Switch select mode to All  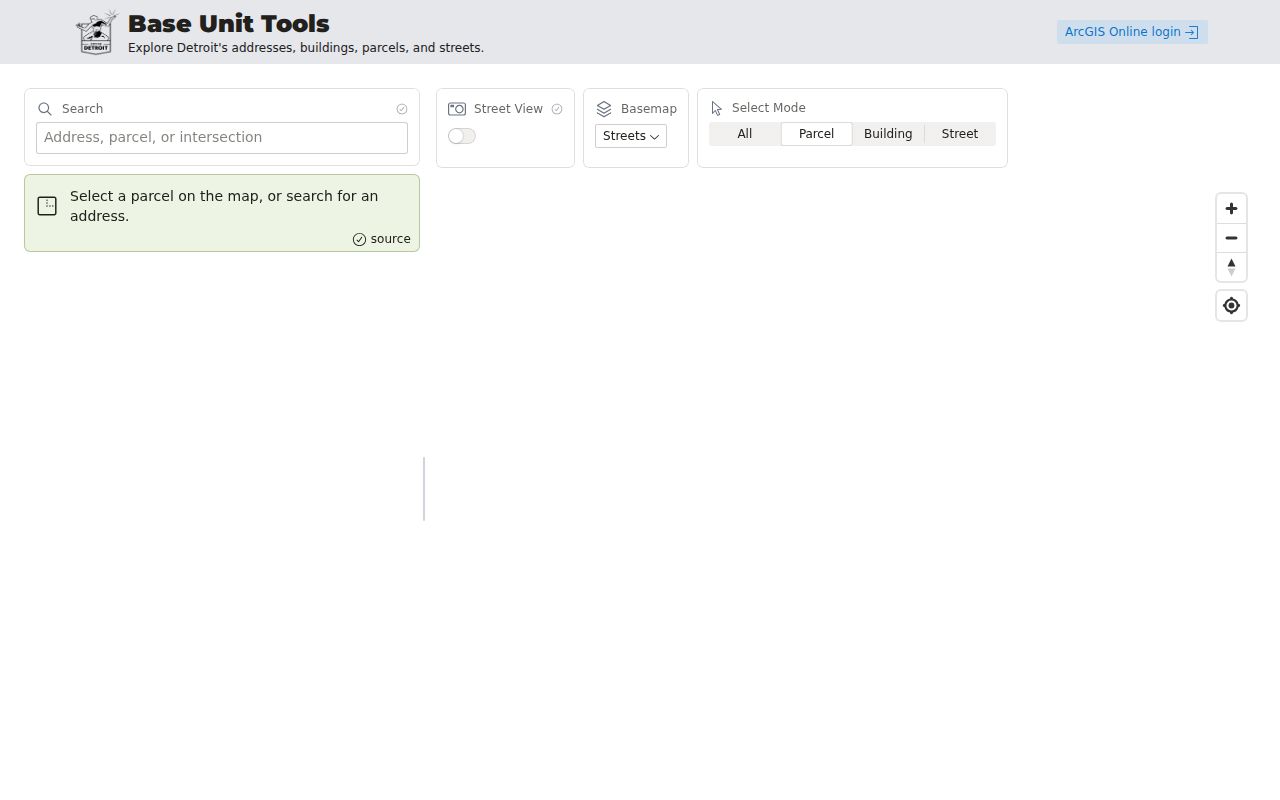coord(745,134)
